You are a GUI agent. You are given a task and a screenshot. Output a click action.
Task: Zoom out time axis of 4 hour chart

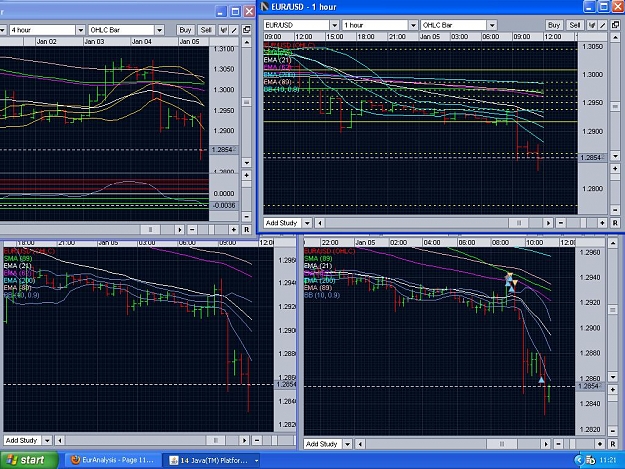(x=192, y=230)
